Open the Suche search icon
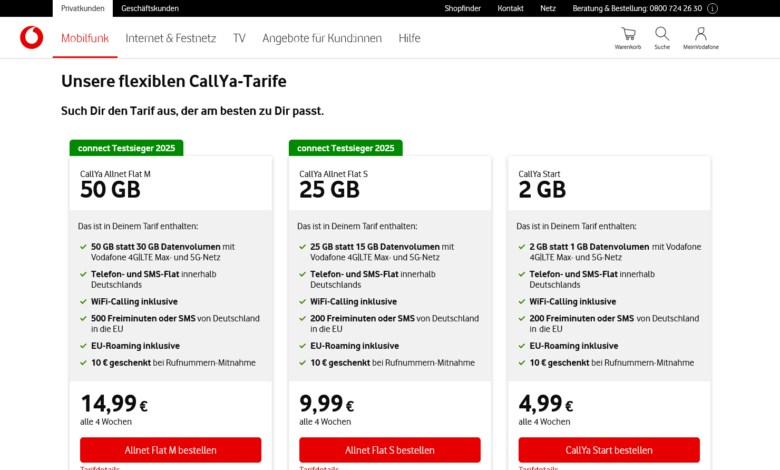Image resolution: width=780 pixels, height=470 pixels. tap(662, 38)
